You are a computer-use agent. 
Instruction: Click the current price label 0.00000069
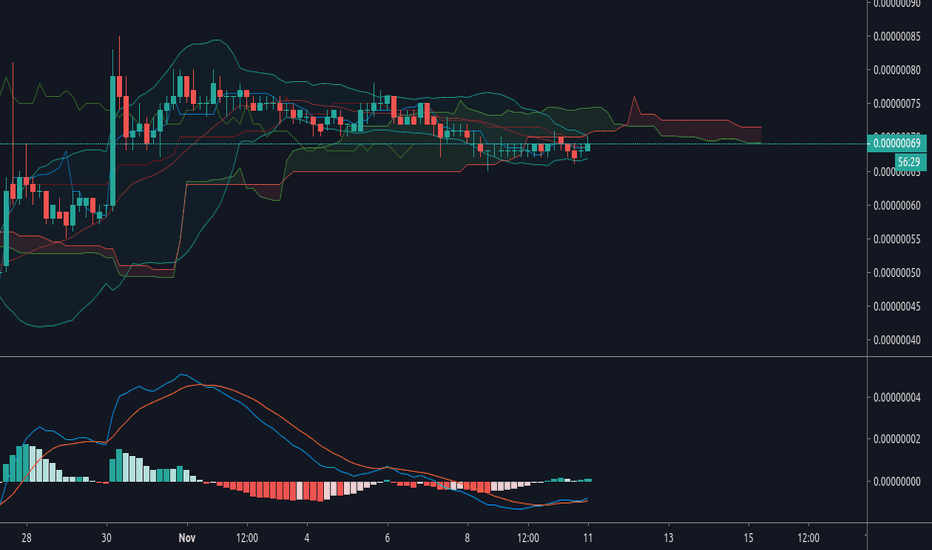pos(896,143)
